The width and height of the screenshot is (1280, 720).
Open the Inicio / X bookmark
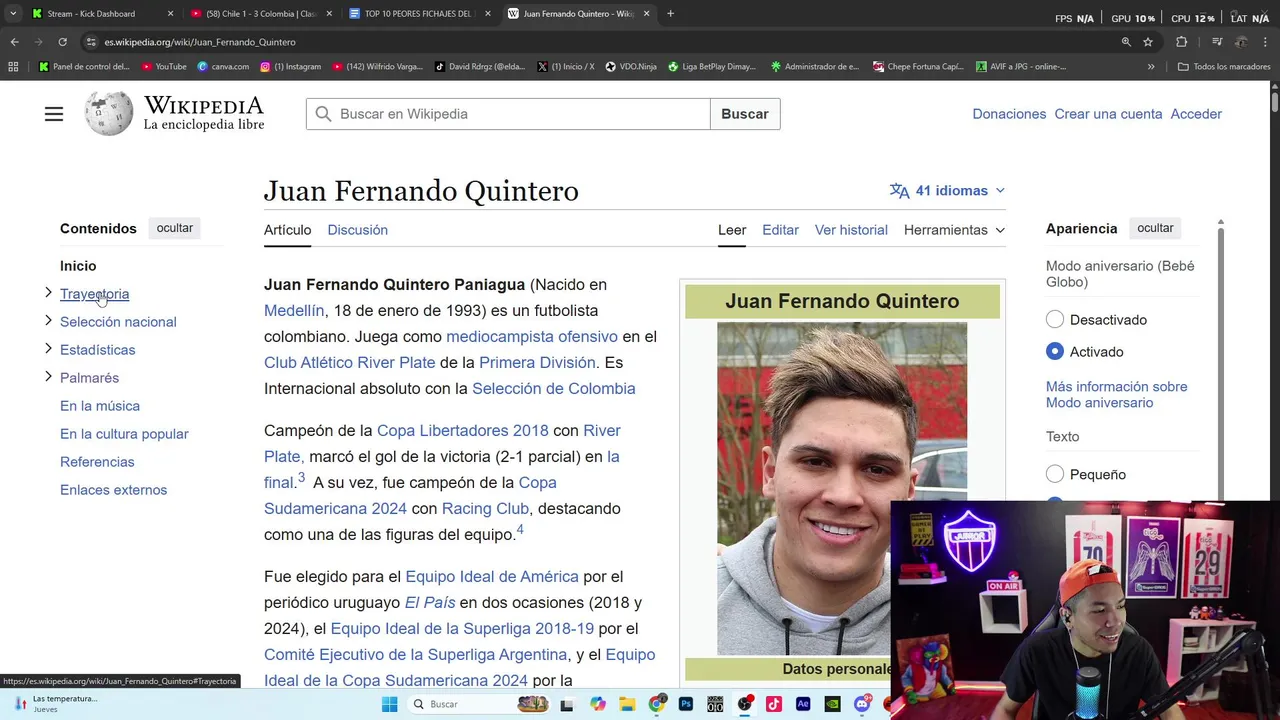tap(565, 67)
